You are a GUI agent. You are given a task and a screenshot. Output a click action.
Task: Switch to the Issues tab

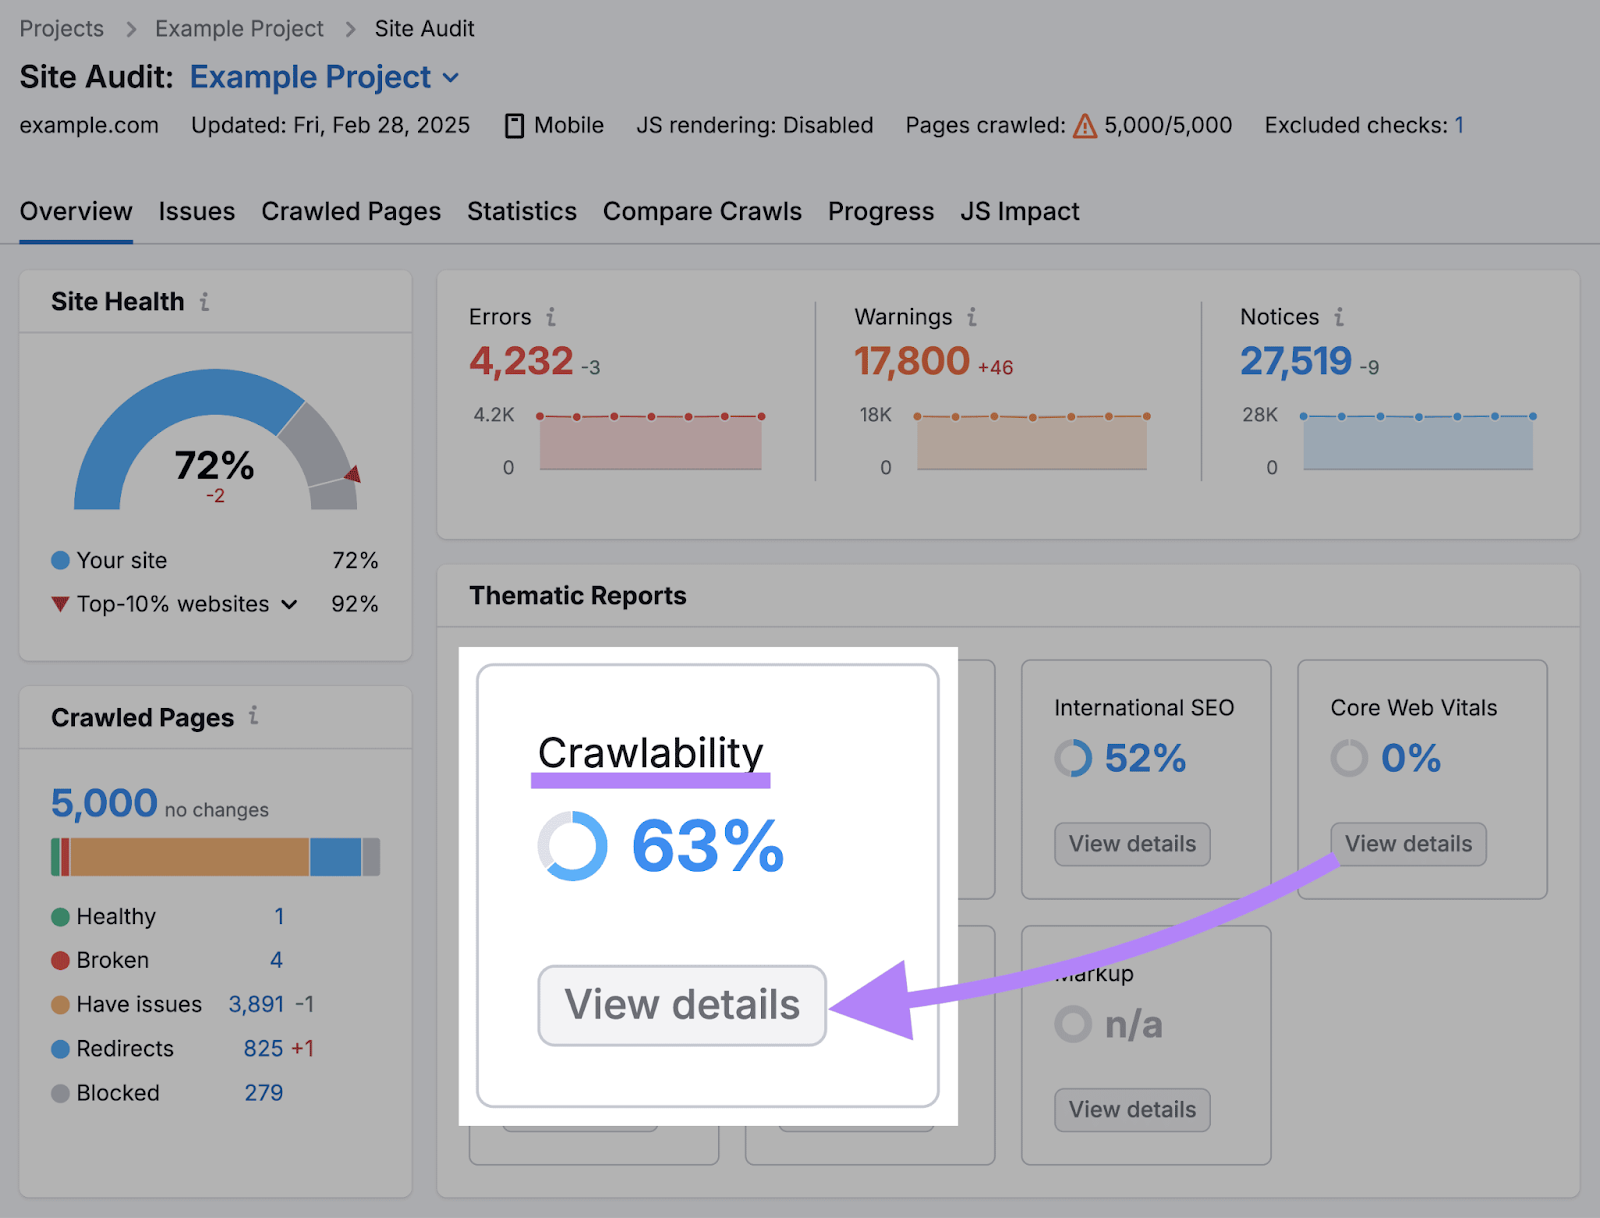coord(196,212)
